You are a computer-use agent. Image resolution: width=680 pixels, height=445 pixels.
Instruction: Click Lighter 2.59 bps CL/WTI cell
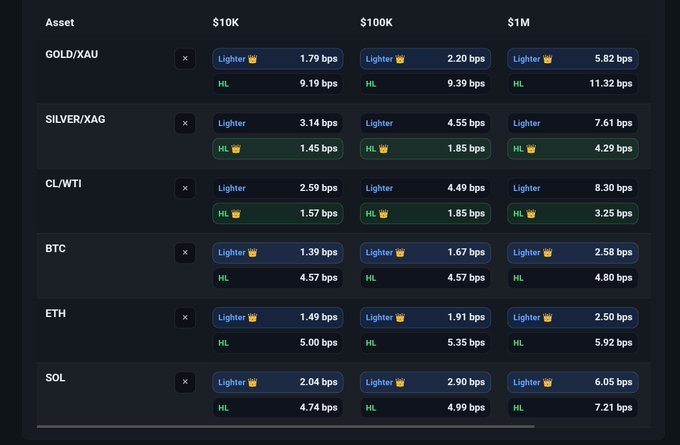point(278,188)
